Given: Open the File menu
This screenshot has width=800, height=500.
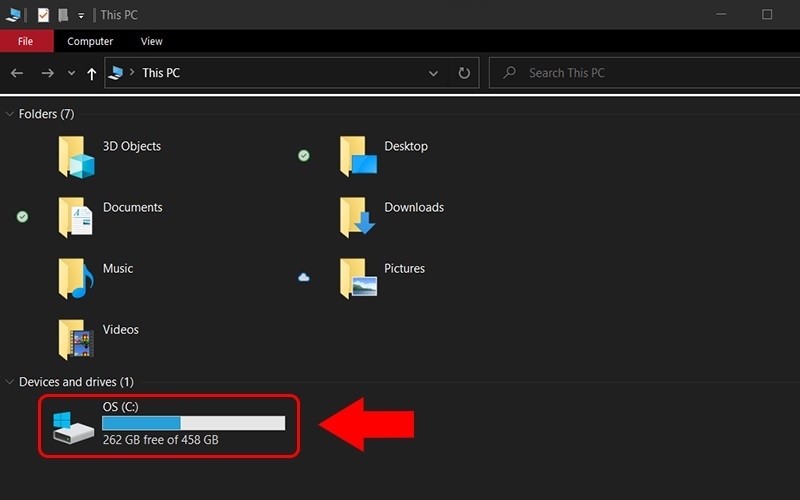Looking at the screenshot, I should [x=25, y=41].
